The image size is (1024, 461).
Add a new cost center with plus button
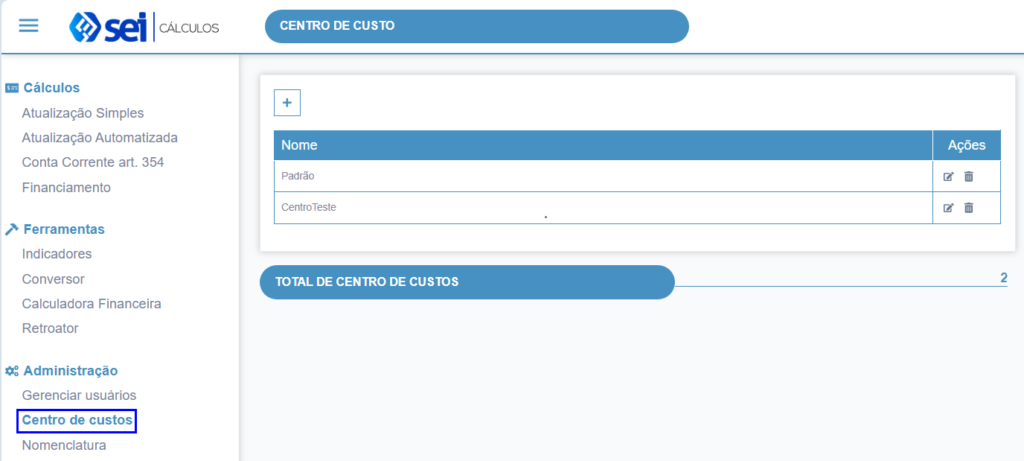point(287,102)
